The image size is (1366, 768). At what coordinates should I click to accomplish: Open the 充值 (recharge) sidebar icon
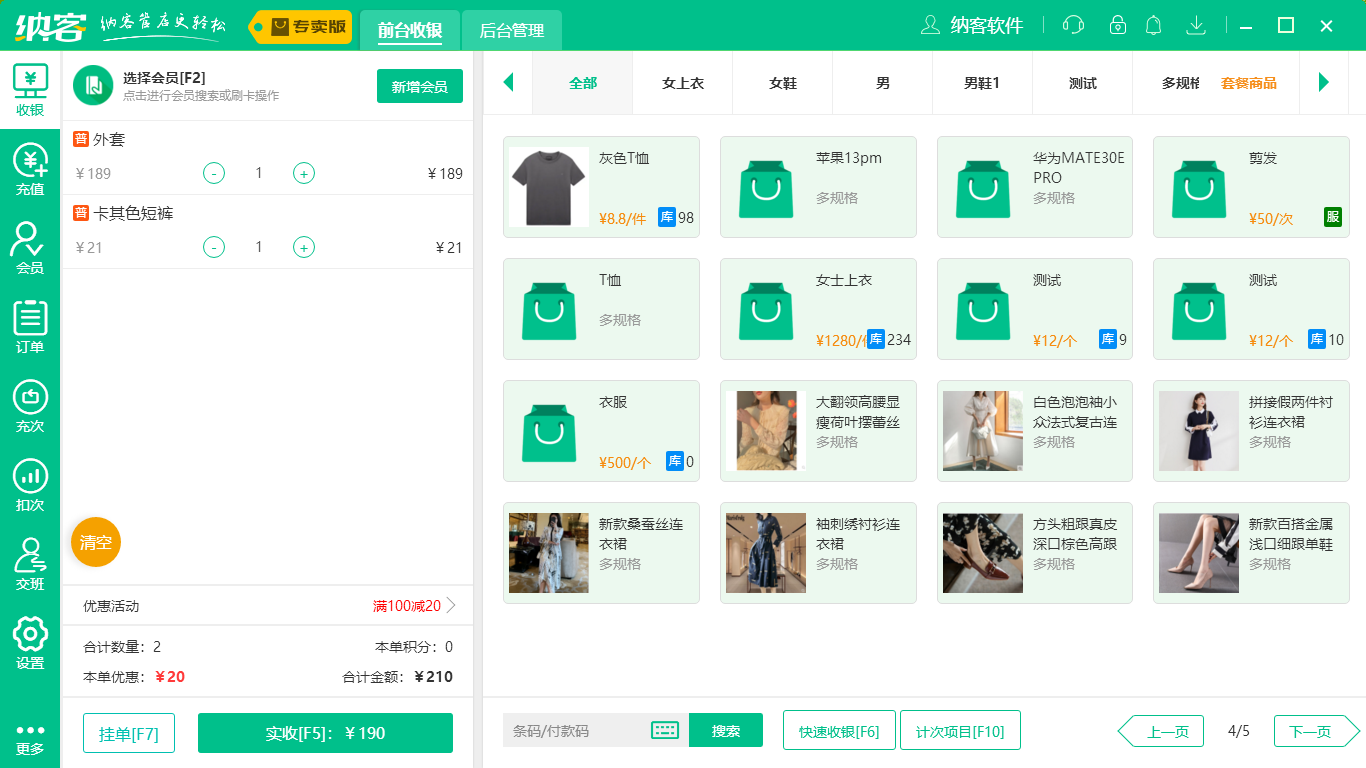click(30, 168)
